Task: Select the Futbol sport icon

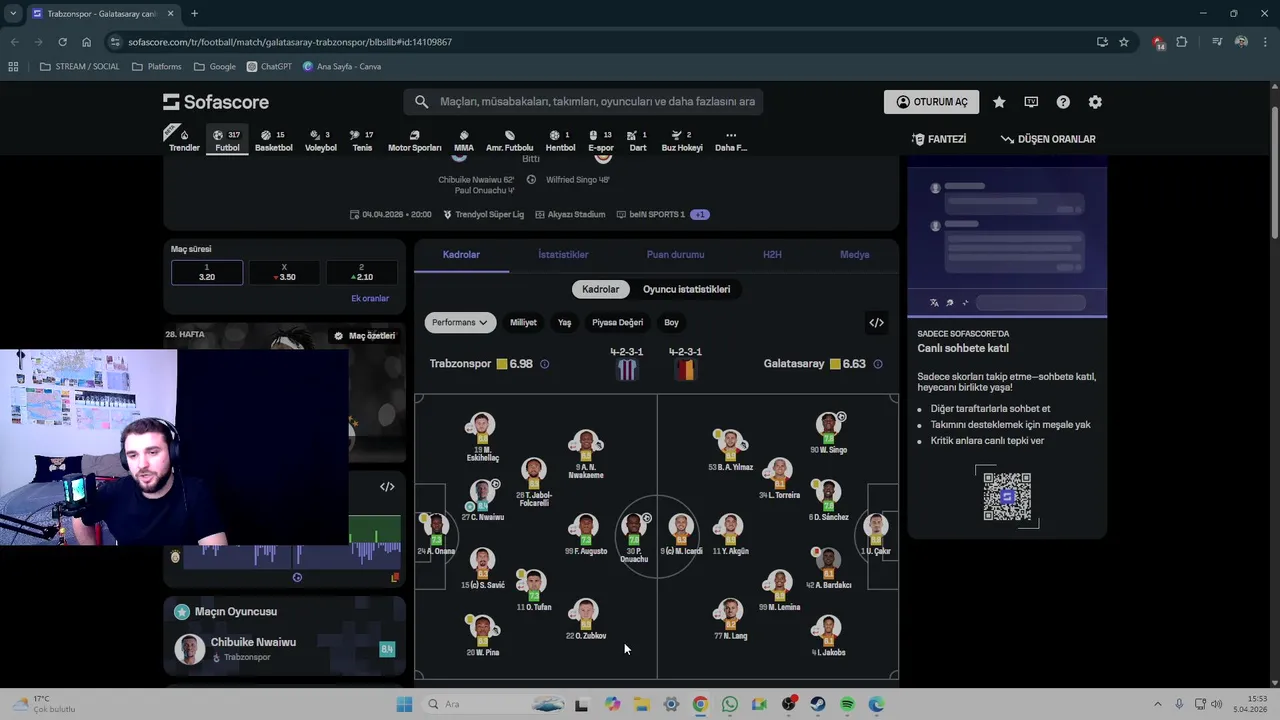Action: pyautogui.click(x=227, y=140)
